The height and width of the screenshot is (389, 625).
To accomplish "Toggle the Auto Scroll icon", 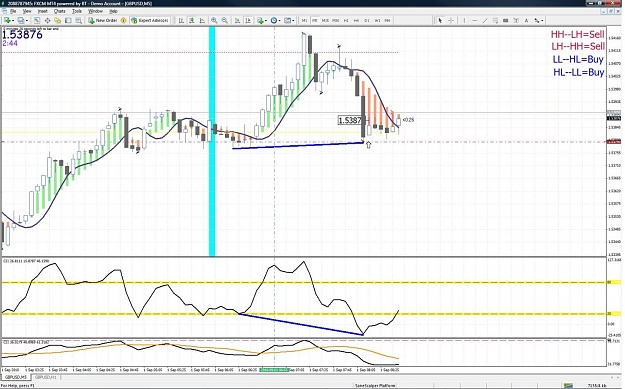I will (237, 20).
